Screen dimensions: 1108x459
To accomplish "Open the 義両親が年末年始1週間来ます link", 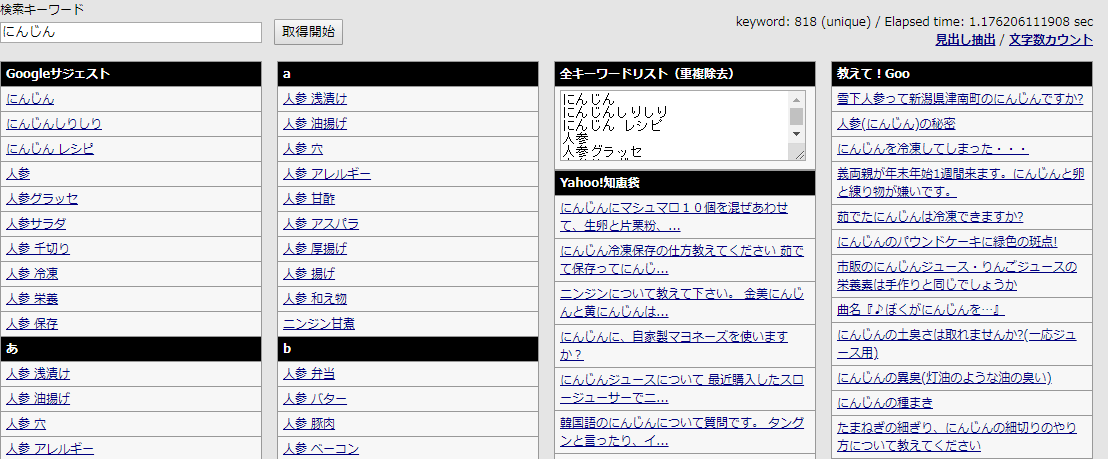I will coord(959,182).
